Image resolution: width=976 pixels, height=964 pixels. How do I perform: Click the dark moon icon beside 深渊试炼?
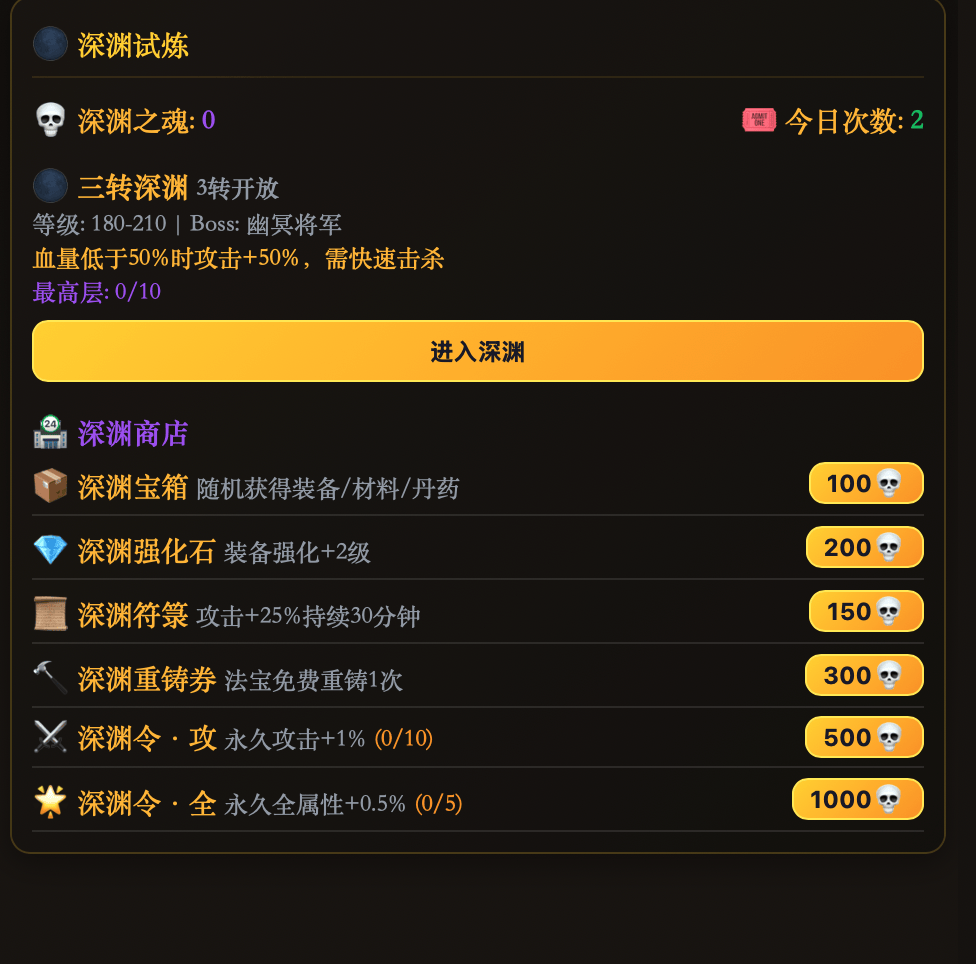click(x=50, y=45)
